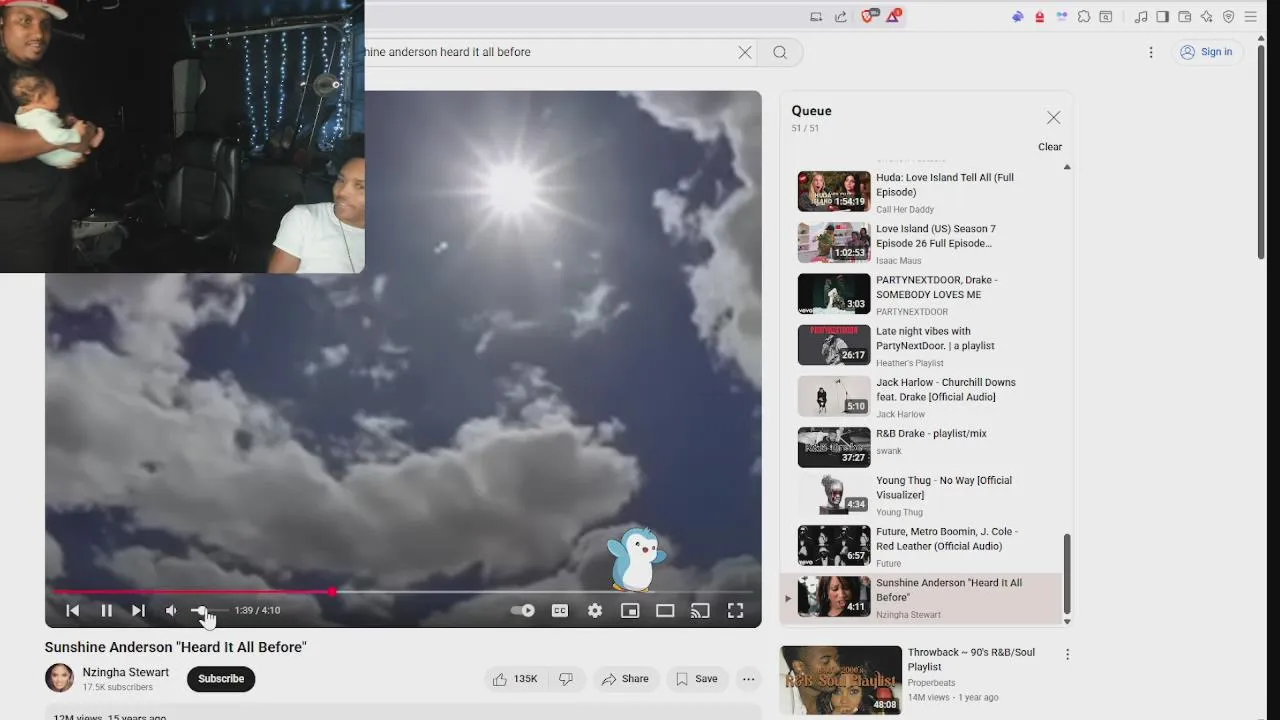1280x720 pixels.
Task: Click page scrollbar thumb on right edge
Action: (x=1261, y=150)
